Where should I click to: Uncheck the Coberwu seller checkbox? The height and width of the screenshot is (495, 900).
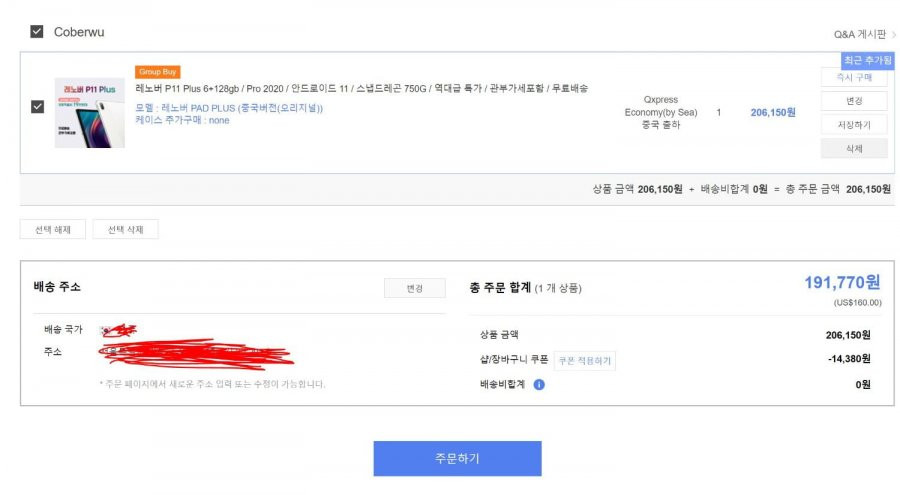click(x=37, y=32)
